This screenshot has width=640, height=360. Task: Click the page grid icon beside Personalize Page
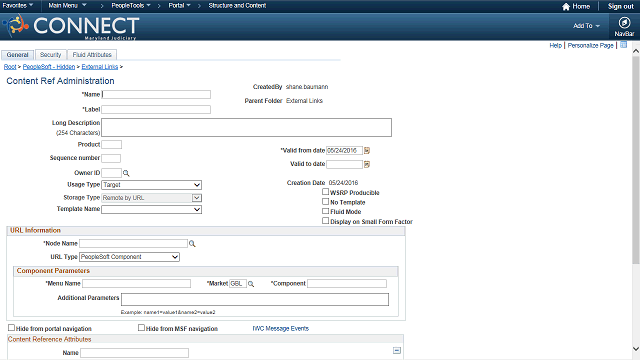(x=623, y=45)
